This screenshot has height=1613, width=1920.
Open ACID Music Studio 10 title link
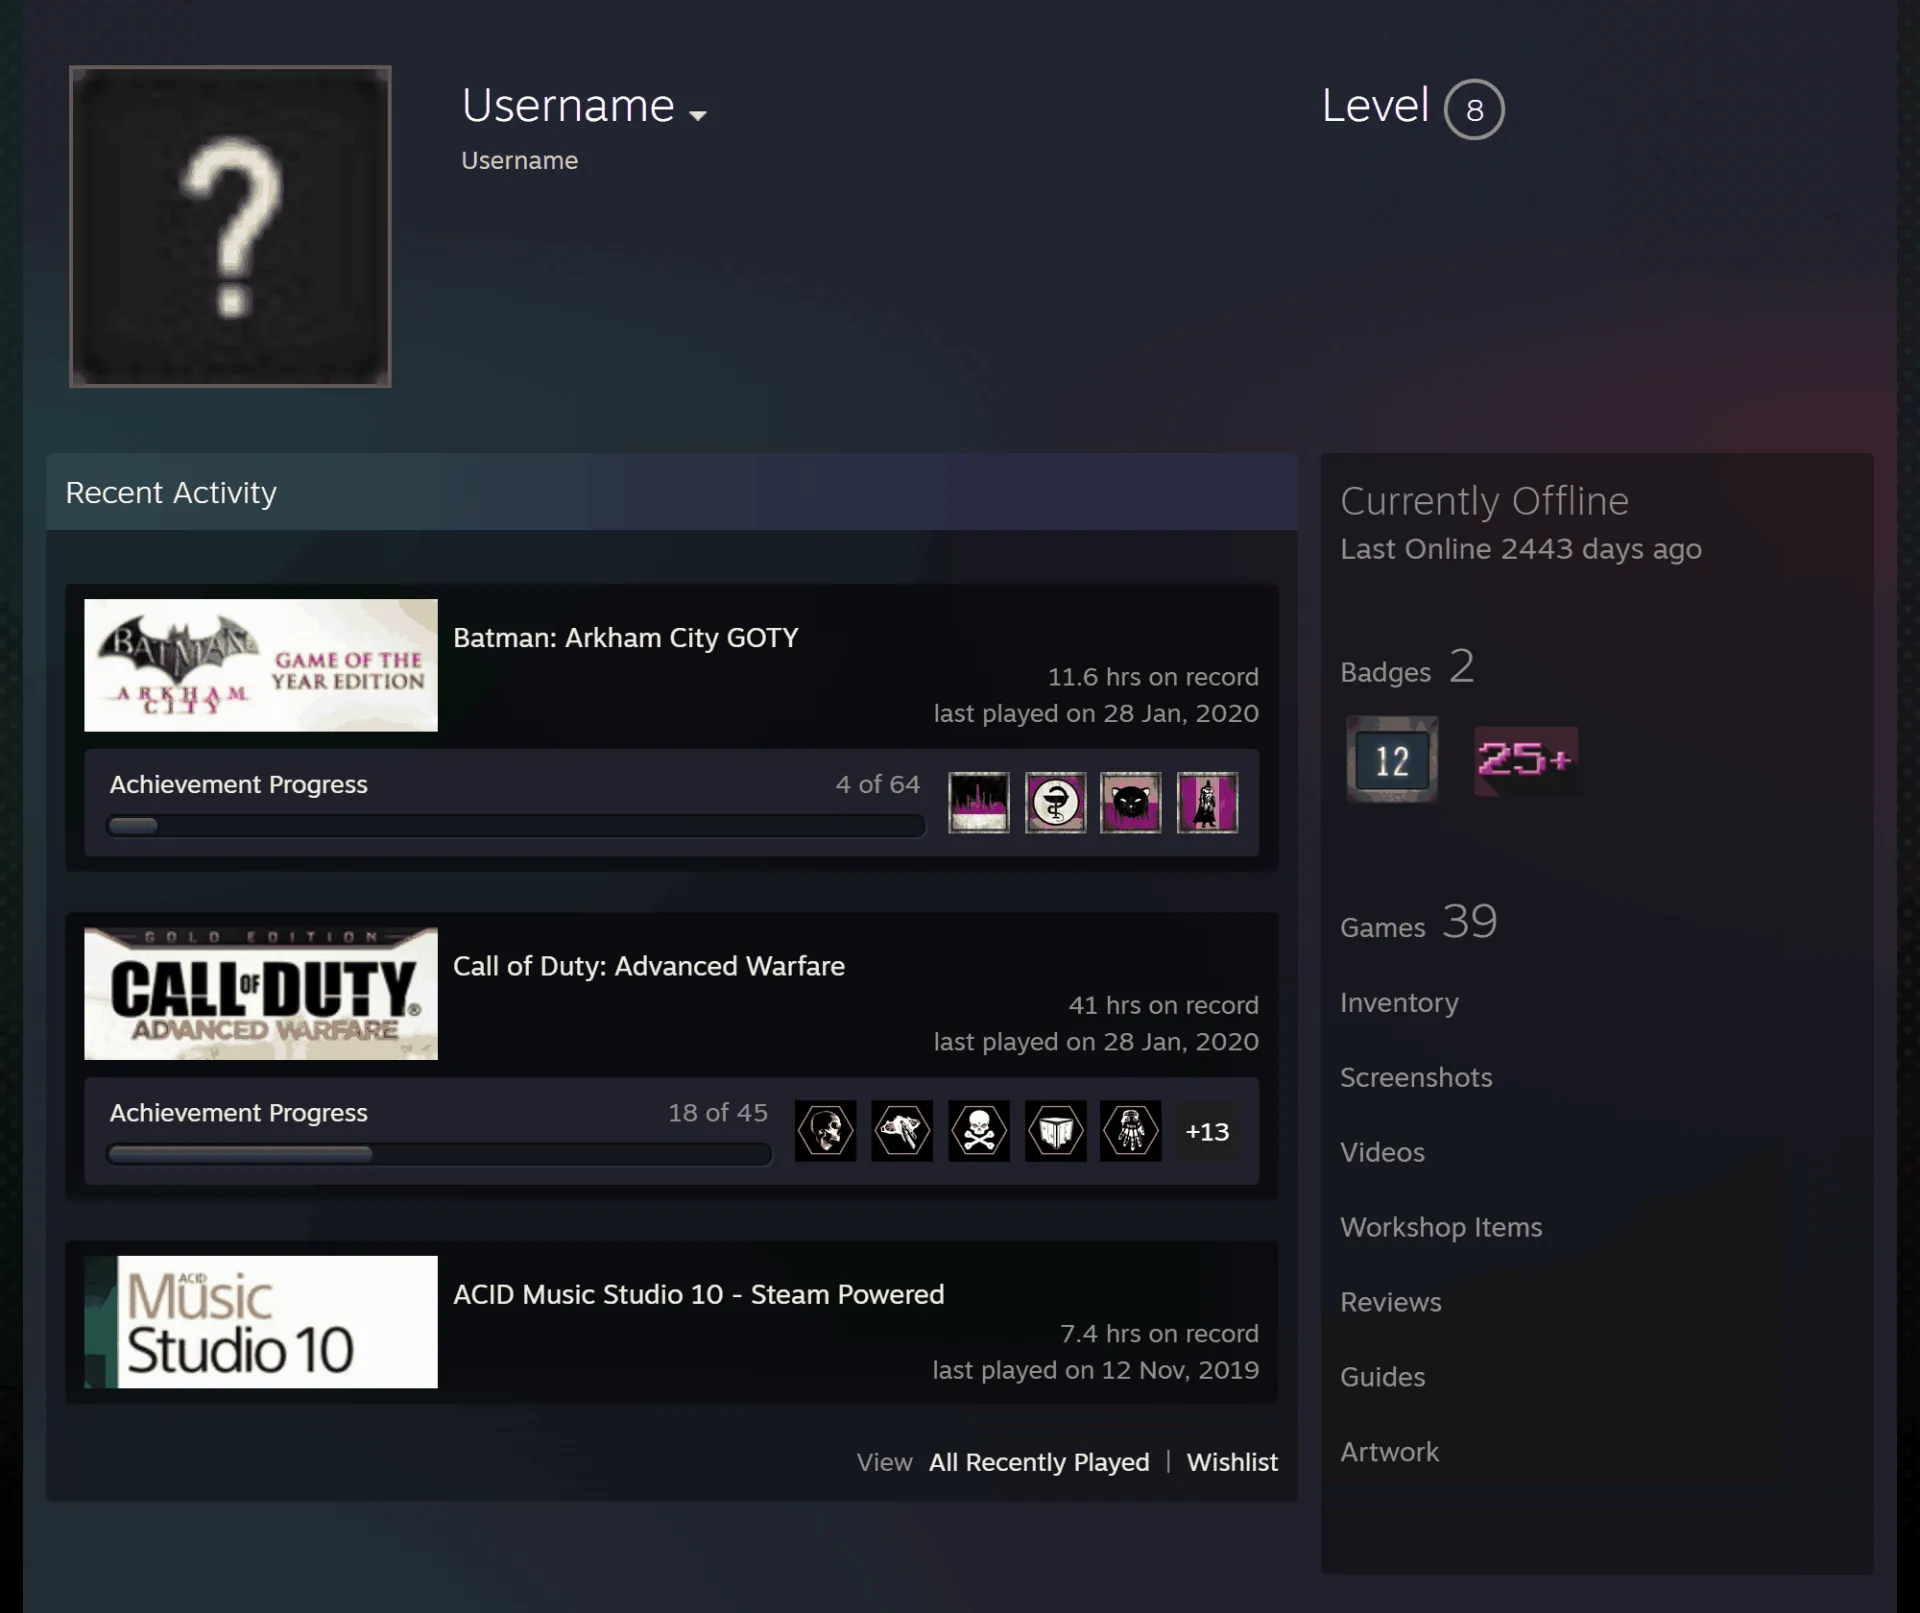pyautogui.click(x=699, y=1294)
